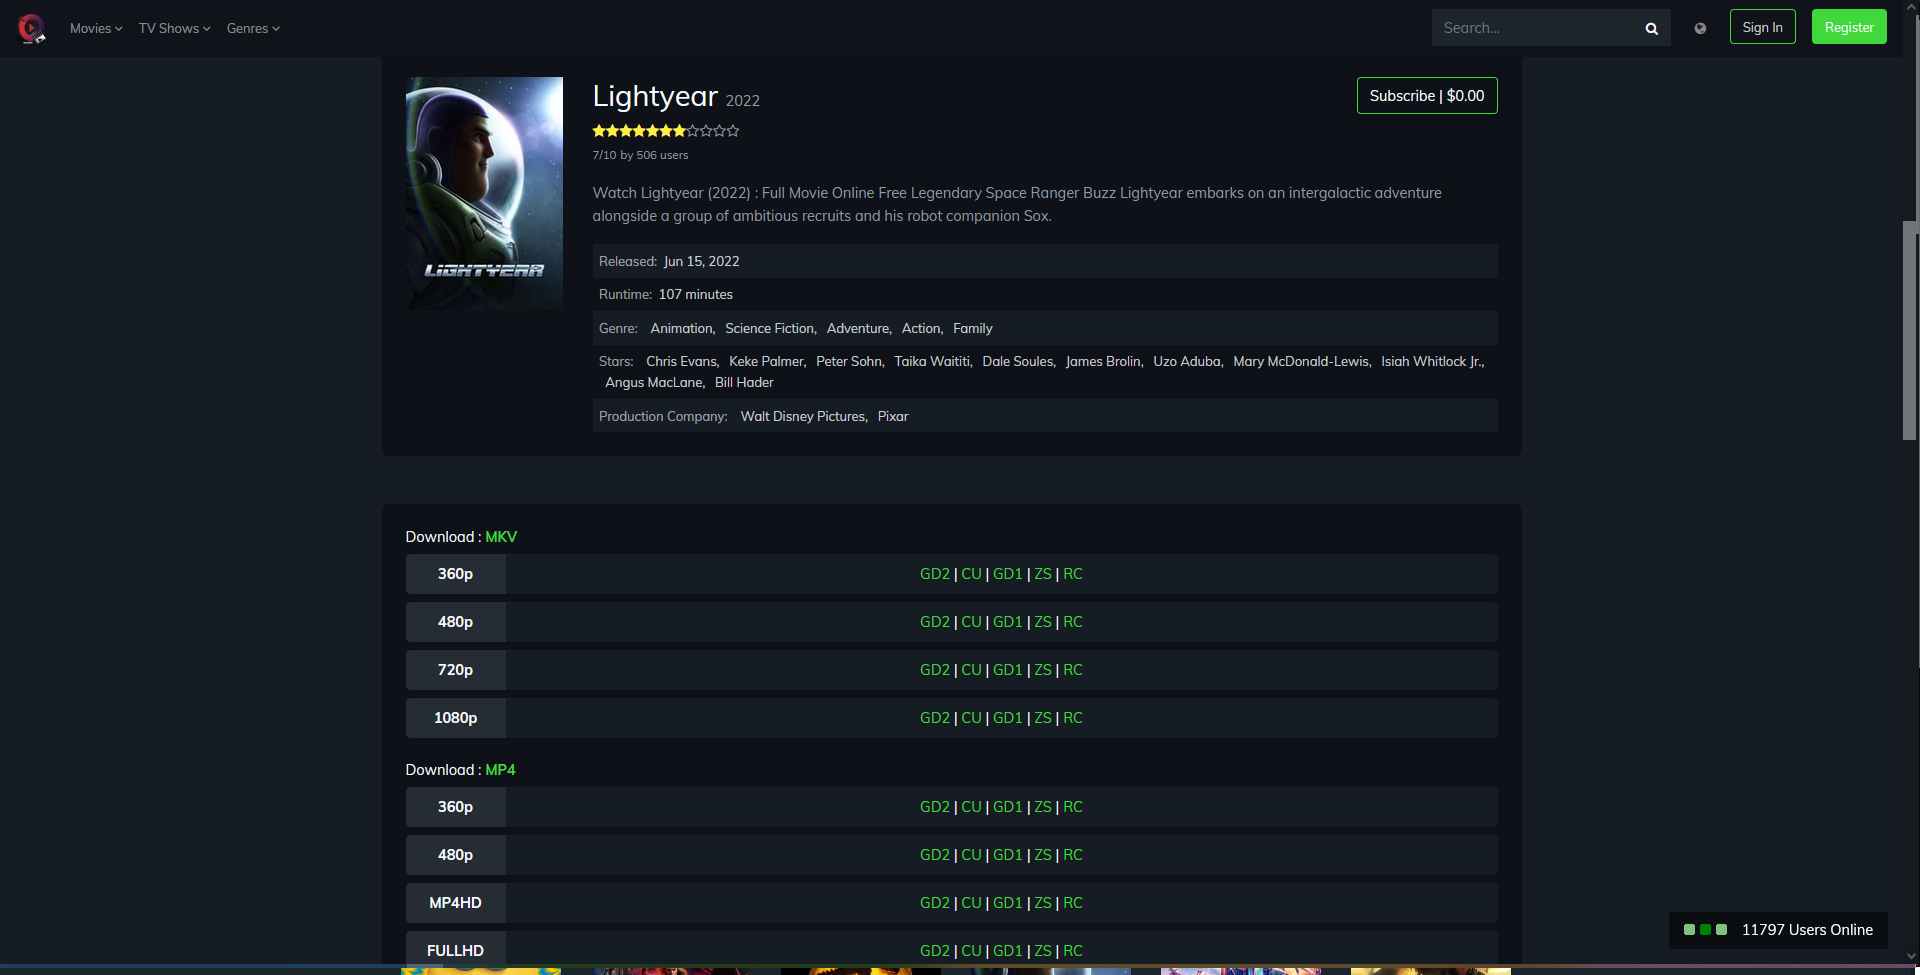Open the Movies dropdown menu
Image resolution: width=1920 pixels, height=975 pixels.
click(96, 28)
